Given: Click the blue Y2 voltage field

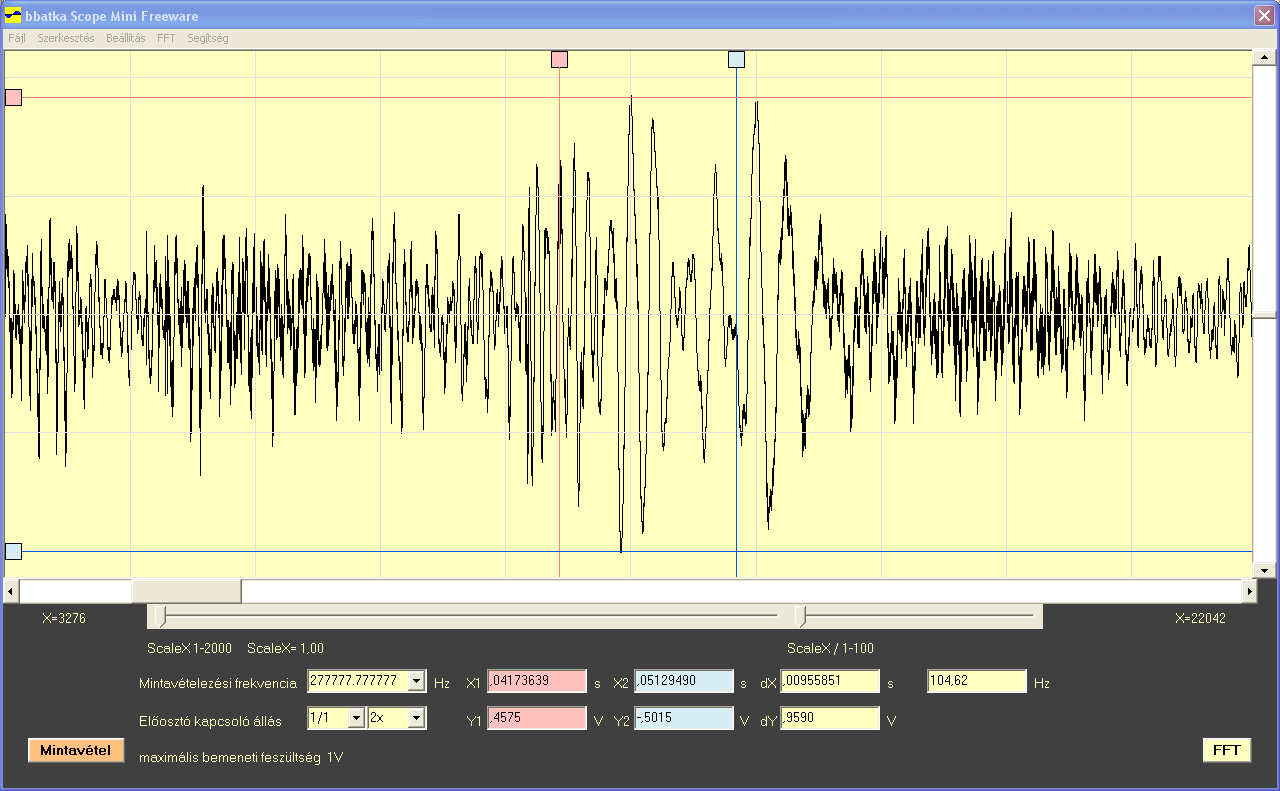Looking at the screenshot, I should [684, 718].
